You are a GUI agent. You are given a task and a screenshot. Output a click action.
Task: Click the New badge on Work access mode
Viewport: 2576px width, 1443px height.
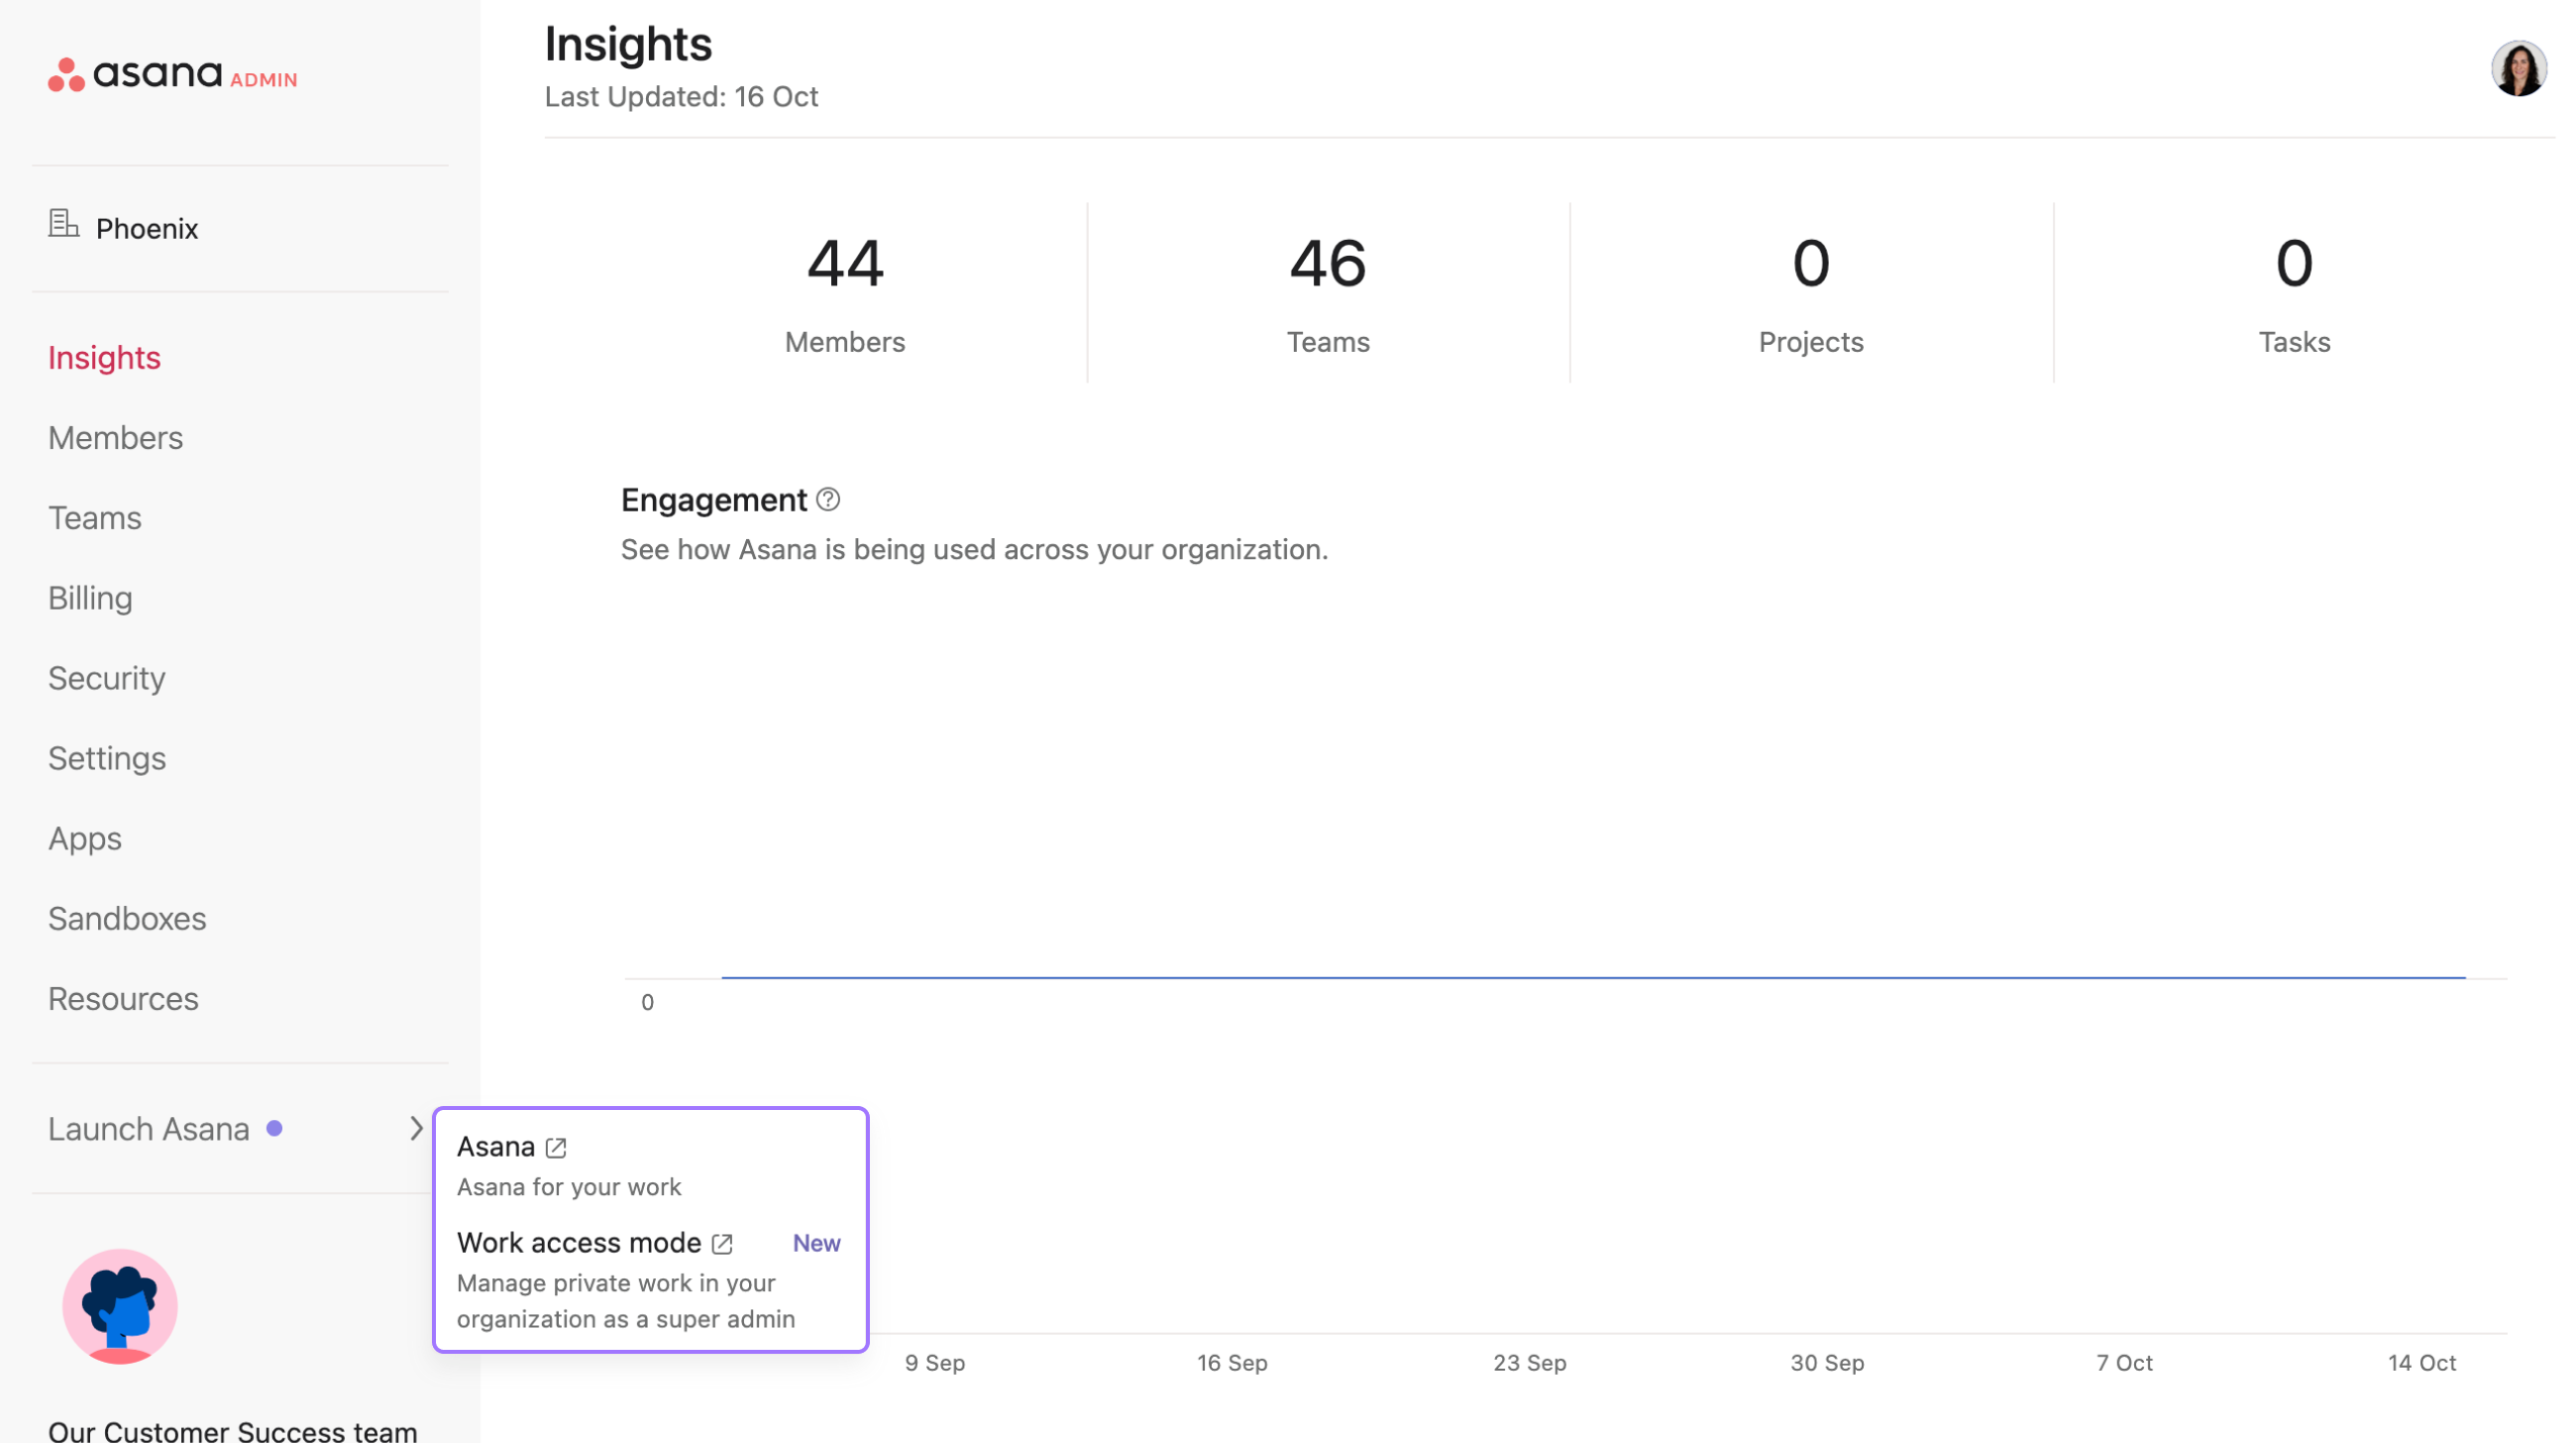817,1243
